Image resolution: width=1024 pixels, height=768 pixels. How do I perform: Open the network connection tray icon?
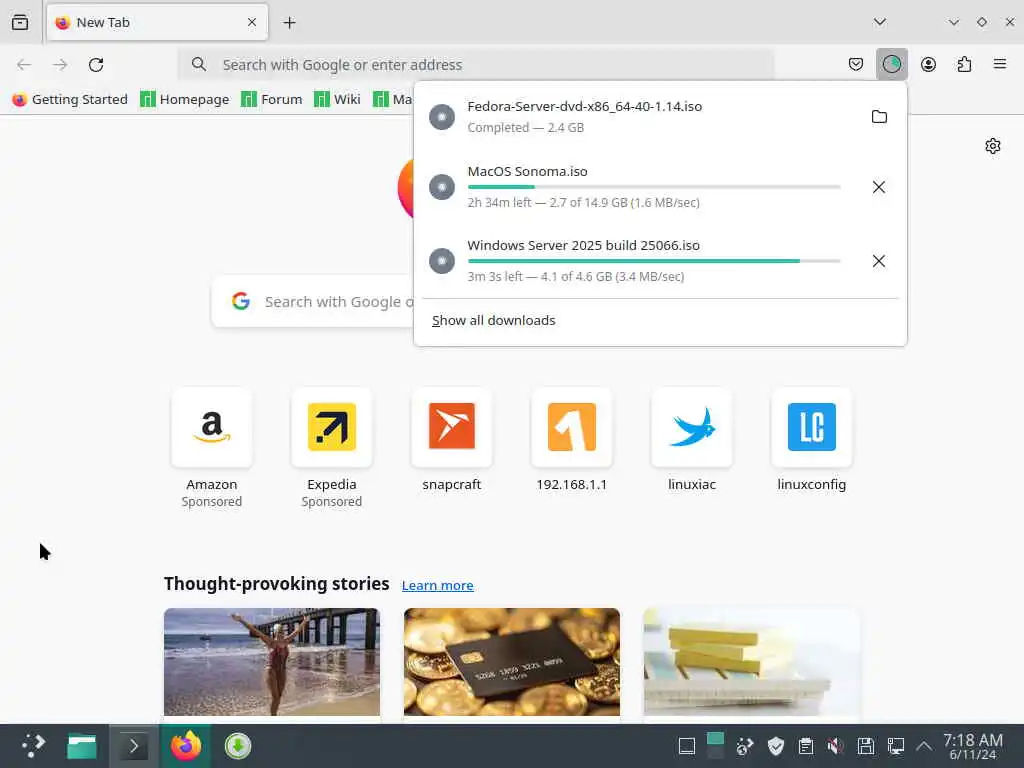tap(895, 746)
